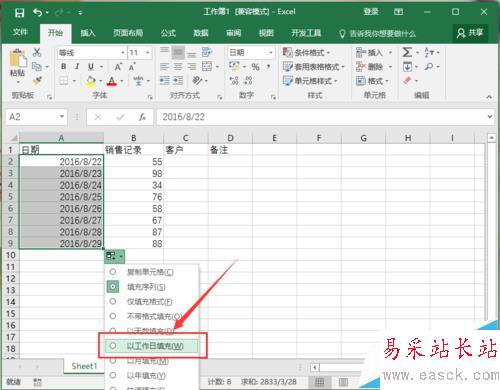Toggle Bold formatting
The width and height of the screenshot is (500, 390).
tap(63, 66)
